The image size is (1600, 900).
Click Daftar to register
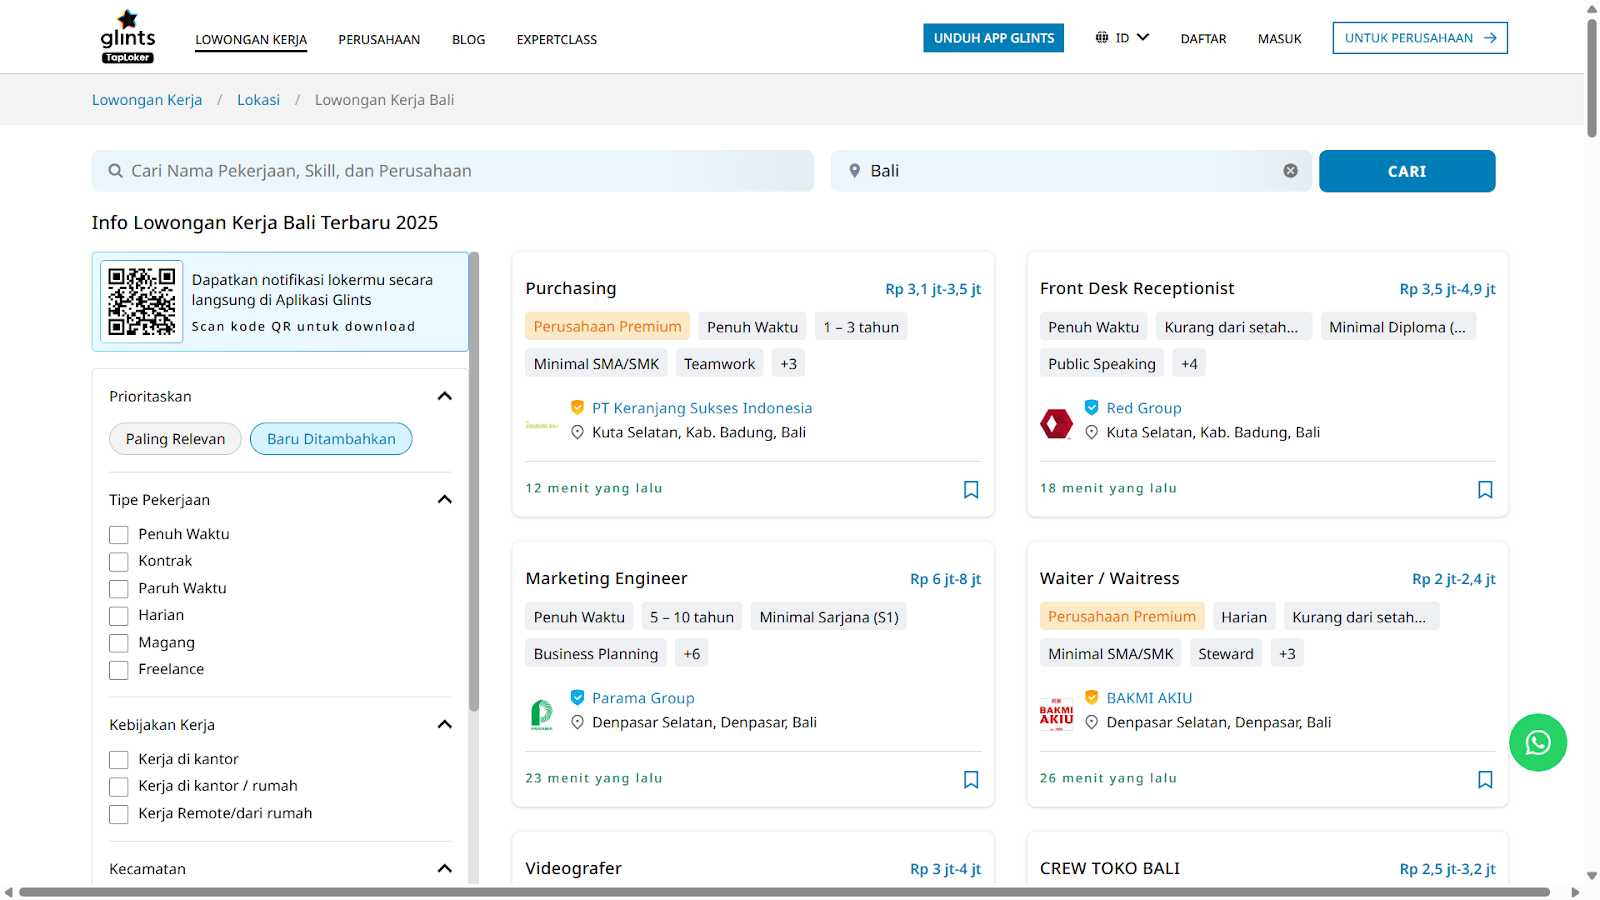point(1203,39)
